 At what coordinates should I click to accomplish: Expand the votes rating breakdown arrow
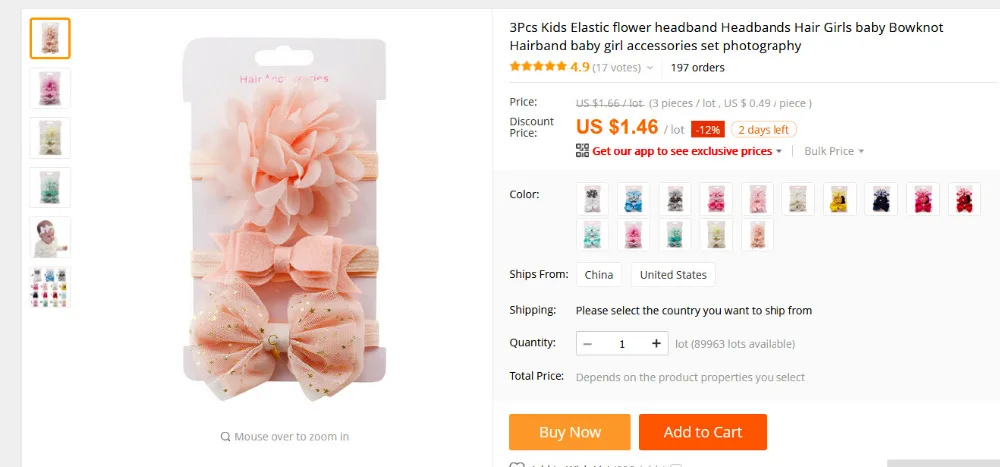(x=650, y=68)
